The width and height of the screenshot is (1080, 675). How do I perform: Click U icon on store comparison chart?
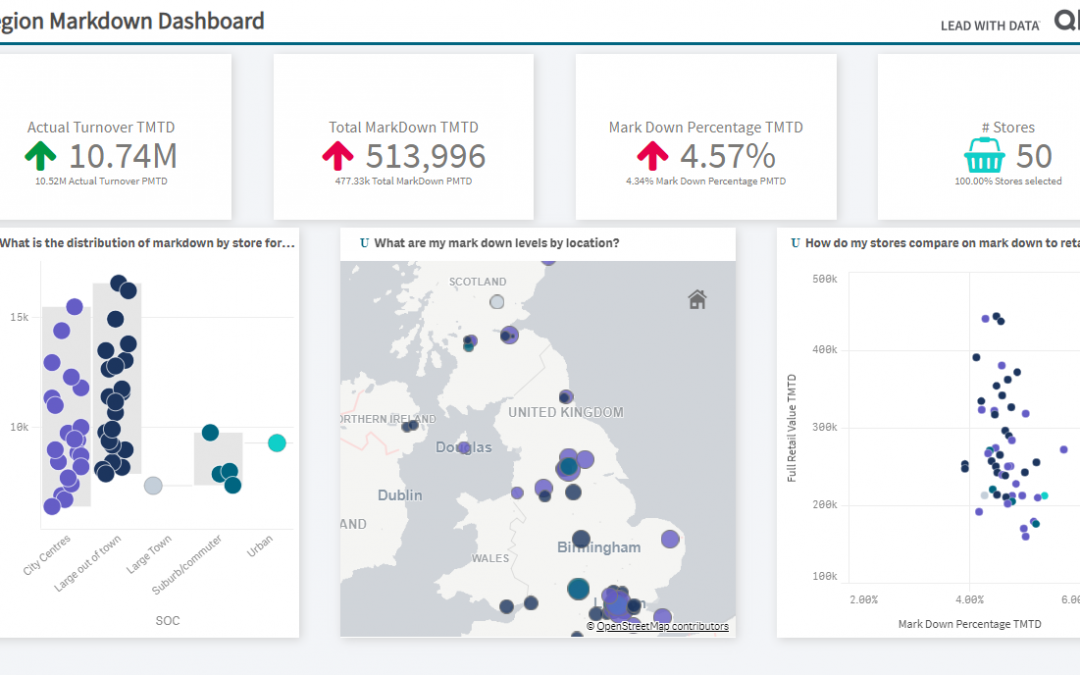(796, 243)
